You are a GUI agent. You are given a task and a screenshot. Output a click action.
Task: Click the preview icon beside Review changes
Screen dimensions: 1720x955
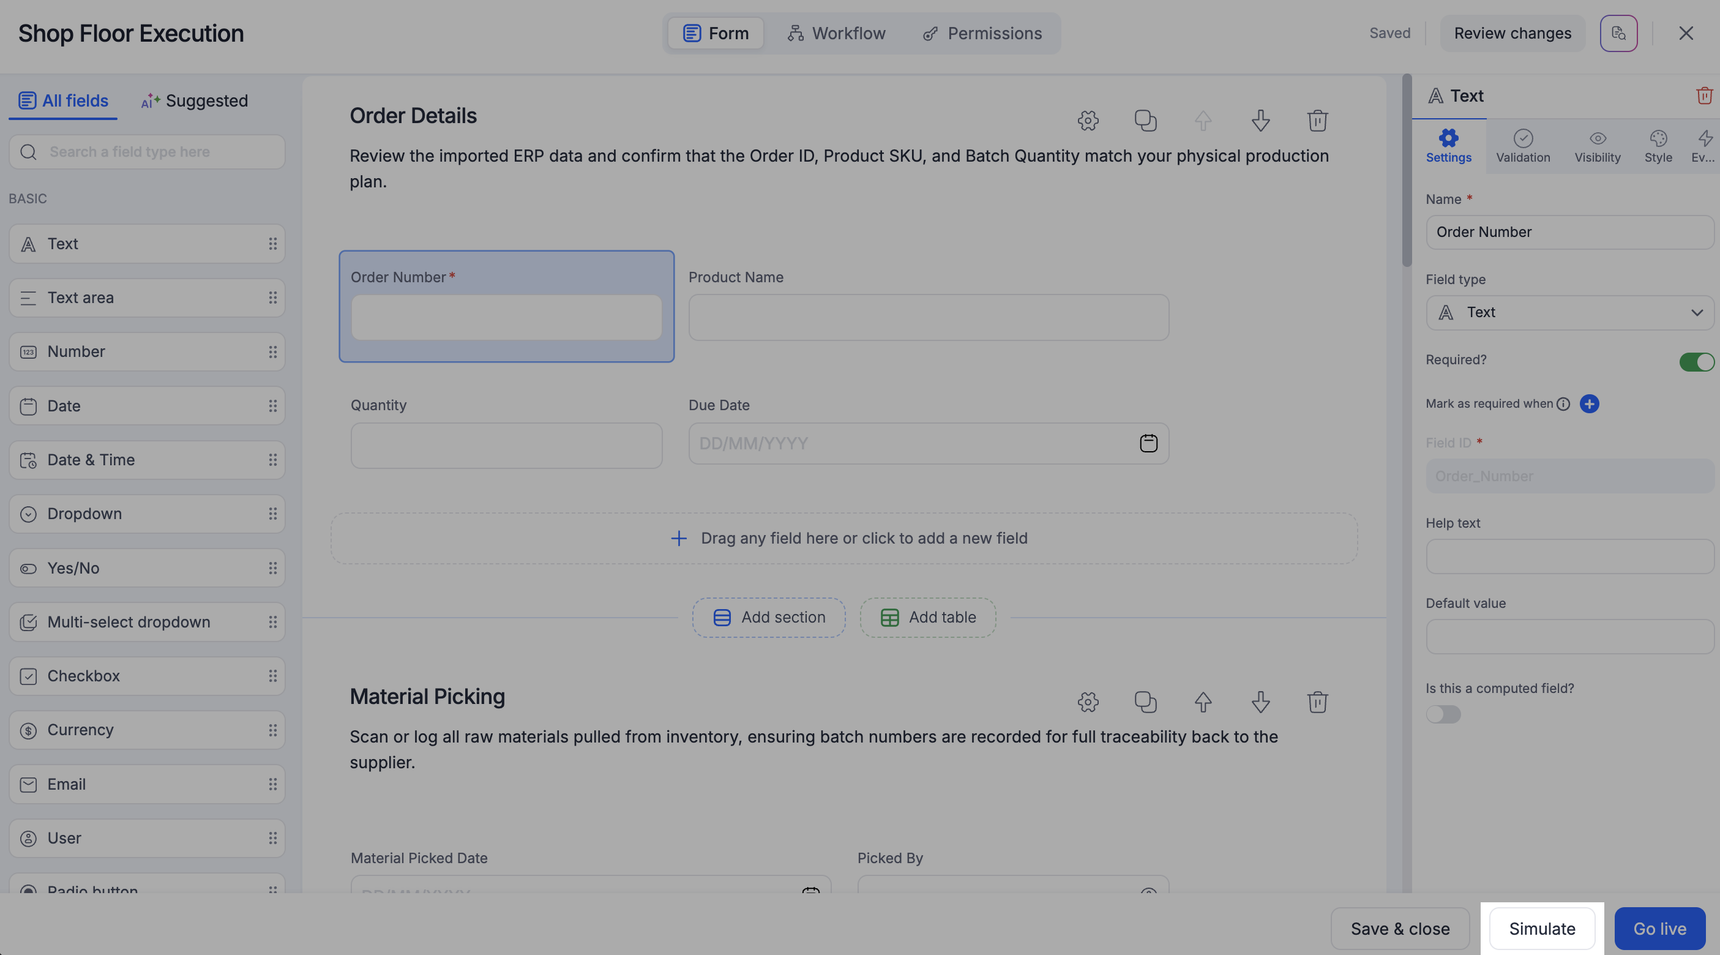(1618, 33)
